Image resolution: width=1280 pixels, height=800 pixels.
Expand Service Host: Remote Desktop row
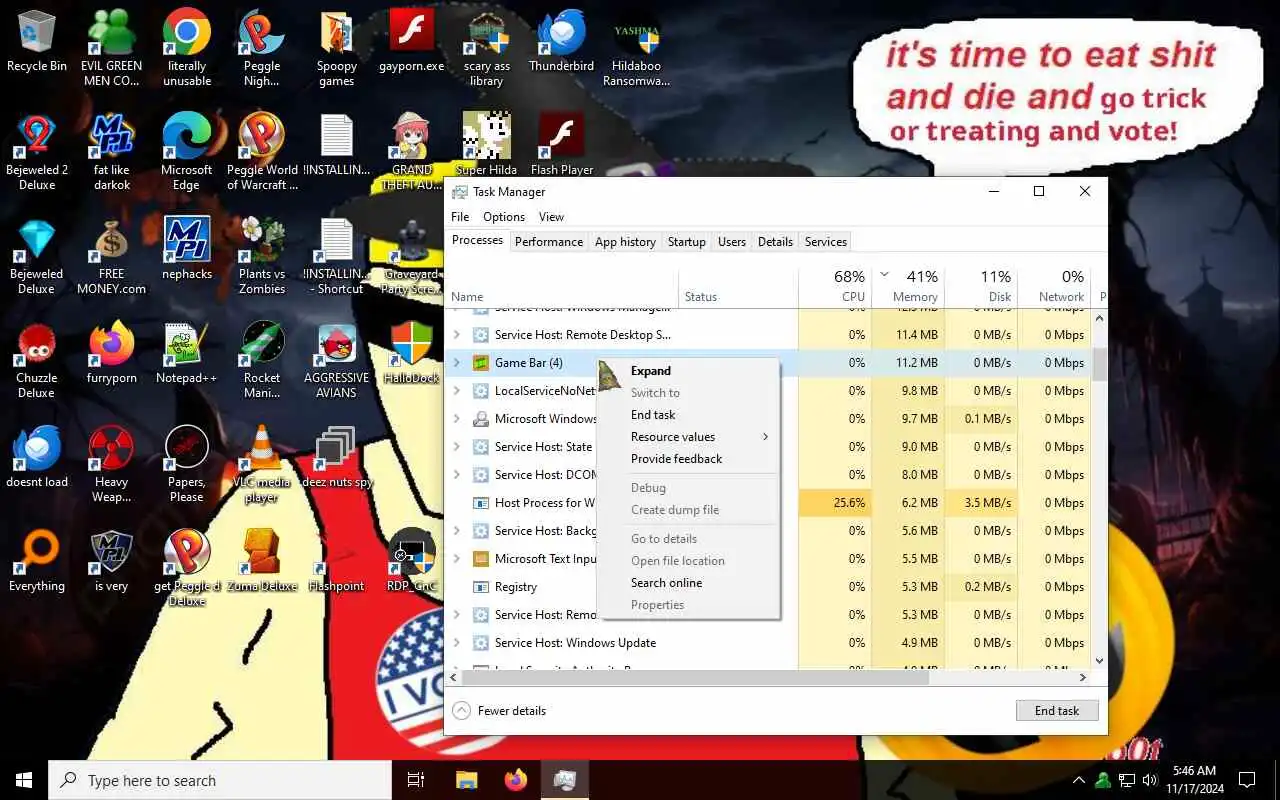(457, 335)
